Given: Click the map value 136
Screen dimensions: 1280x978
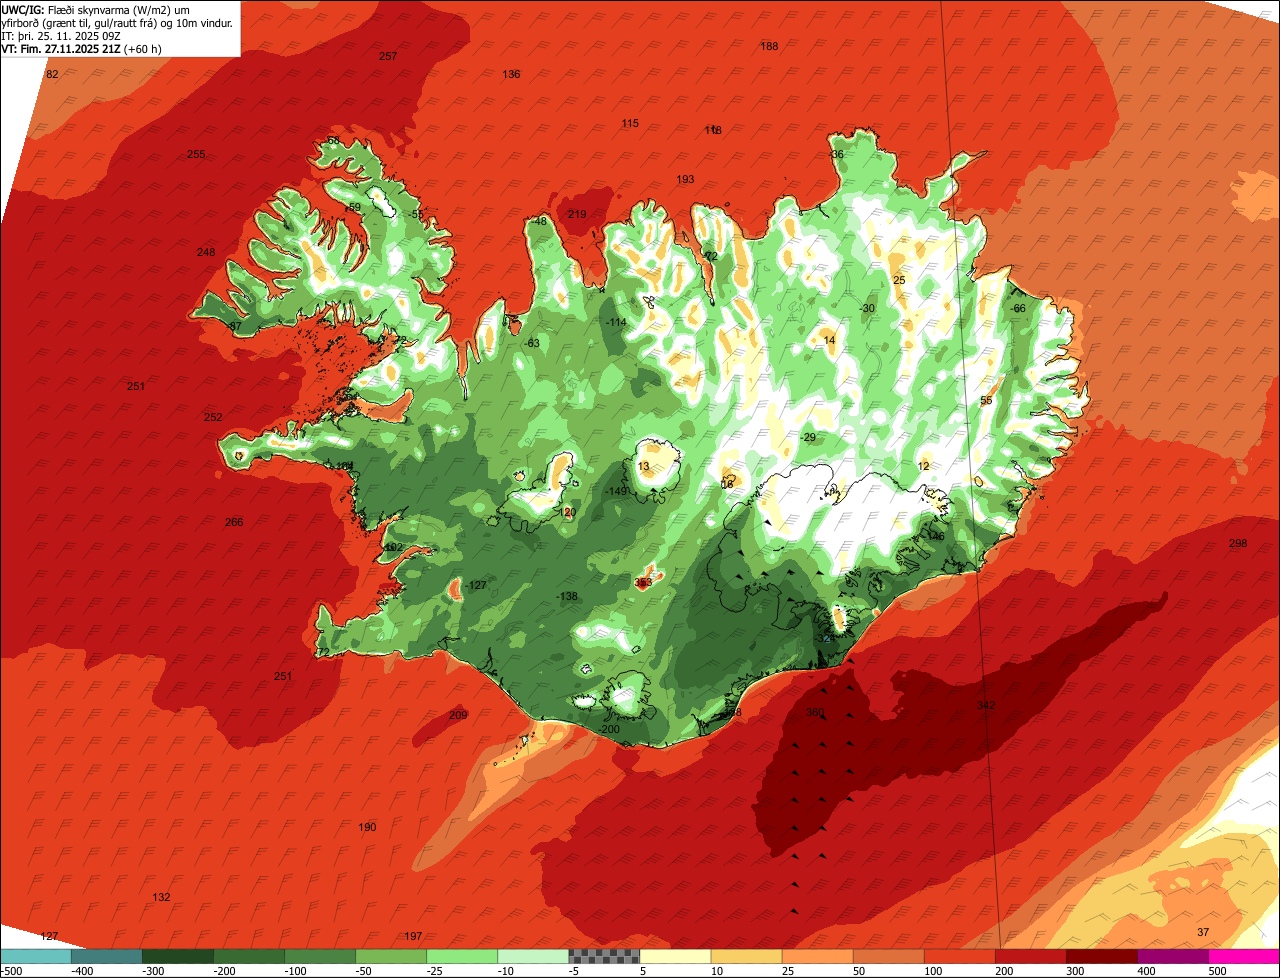Looking at the screenshot, I should [x=511, y=74].
